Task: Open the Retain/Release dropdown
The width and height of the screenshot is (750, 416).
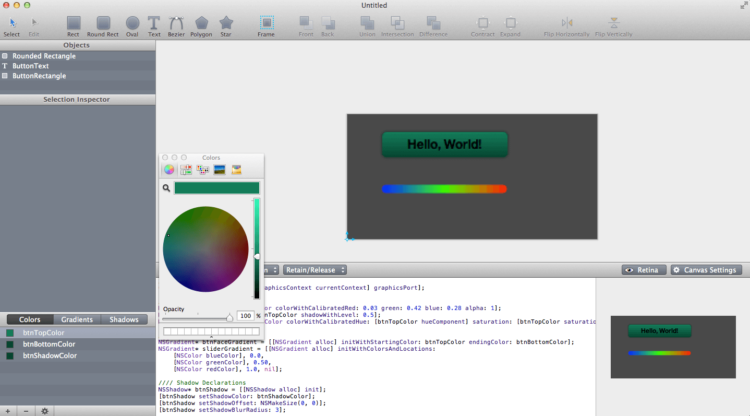Action: (x=315, y=270)
